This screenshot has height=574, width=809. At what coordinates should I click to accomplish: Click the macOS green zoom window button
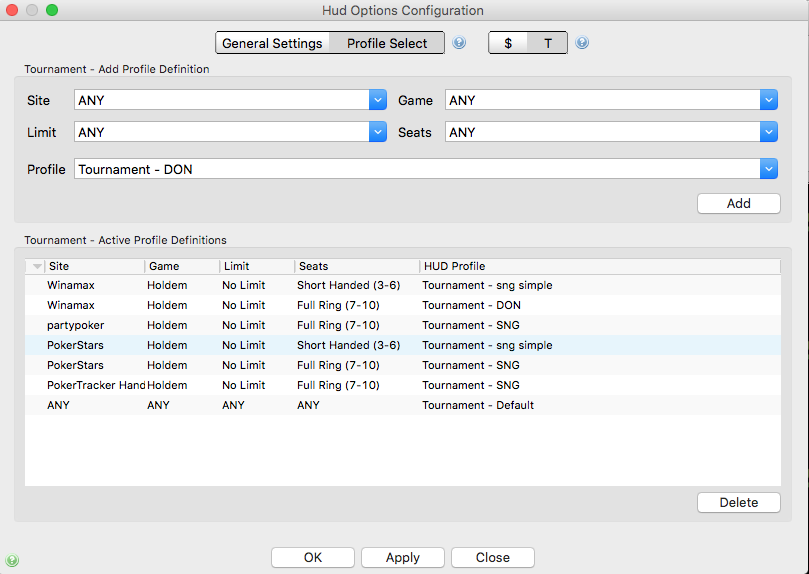pos(52,10)
